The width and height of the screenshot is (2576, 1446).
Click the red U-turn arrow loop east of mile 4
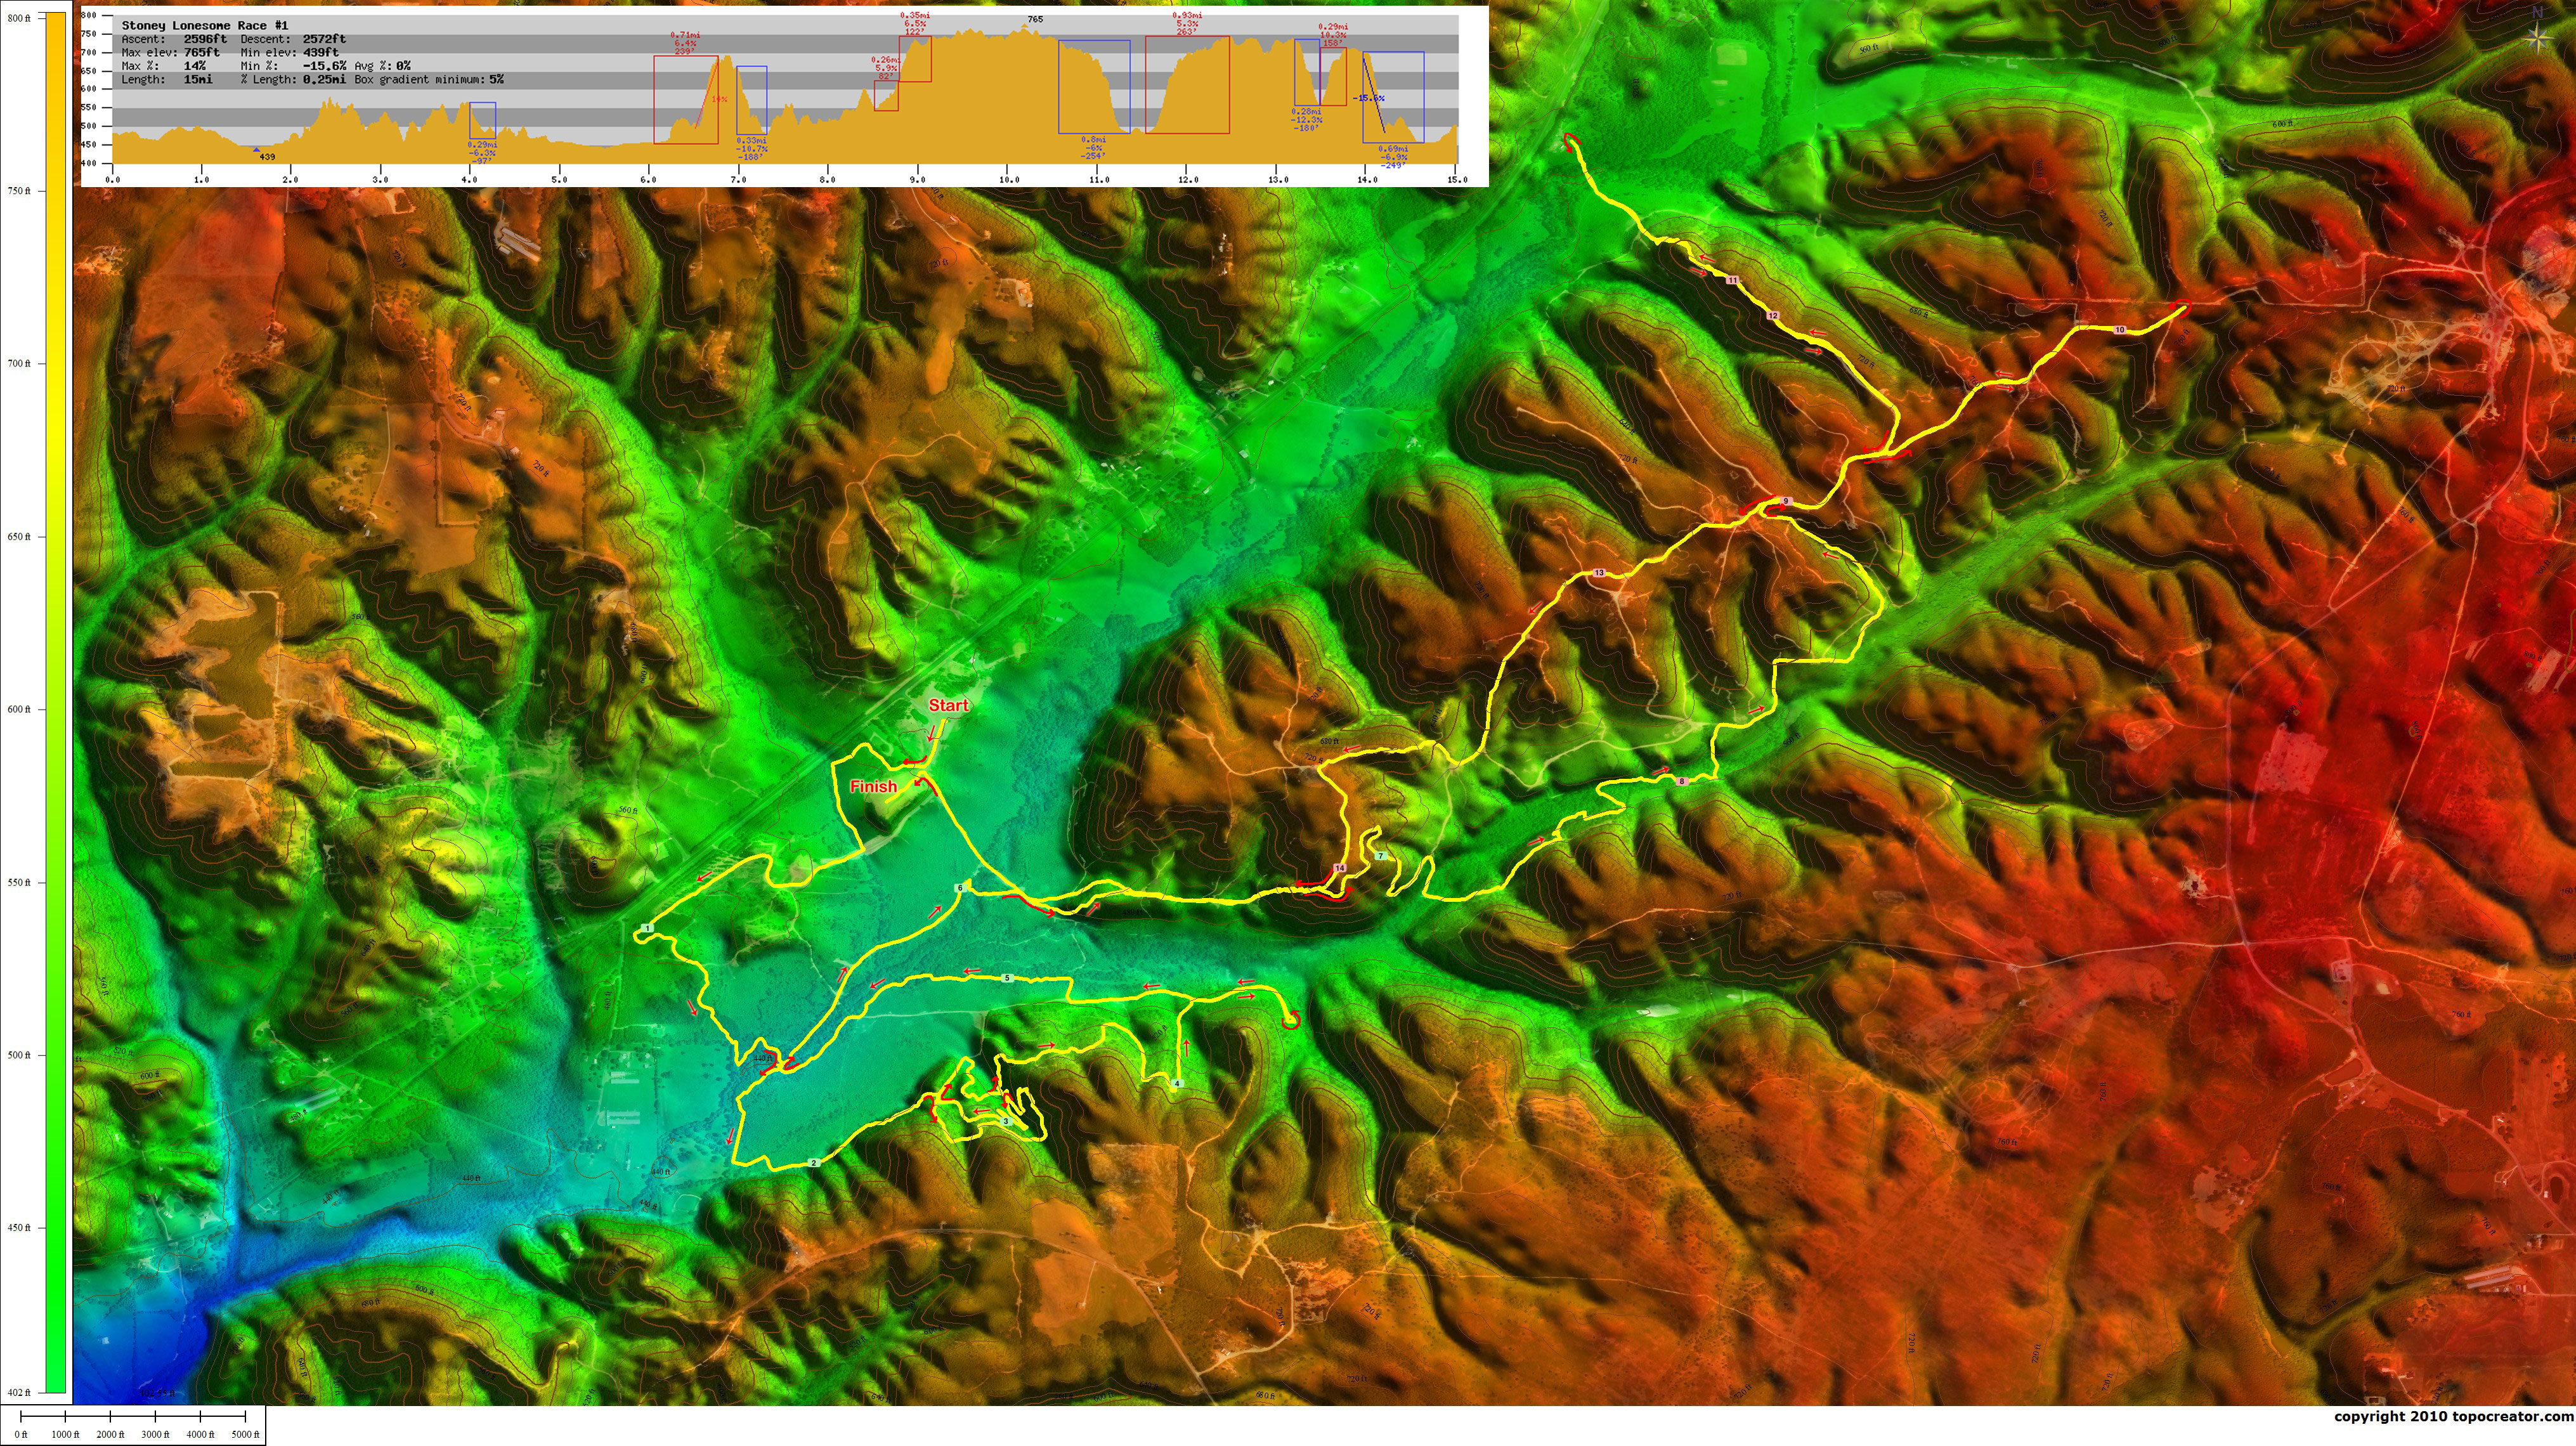coord(1291,1020)
